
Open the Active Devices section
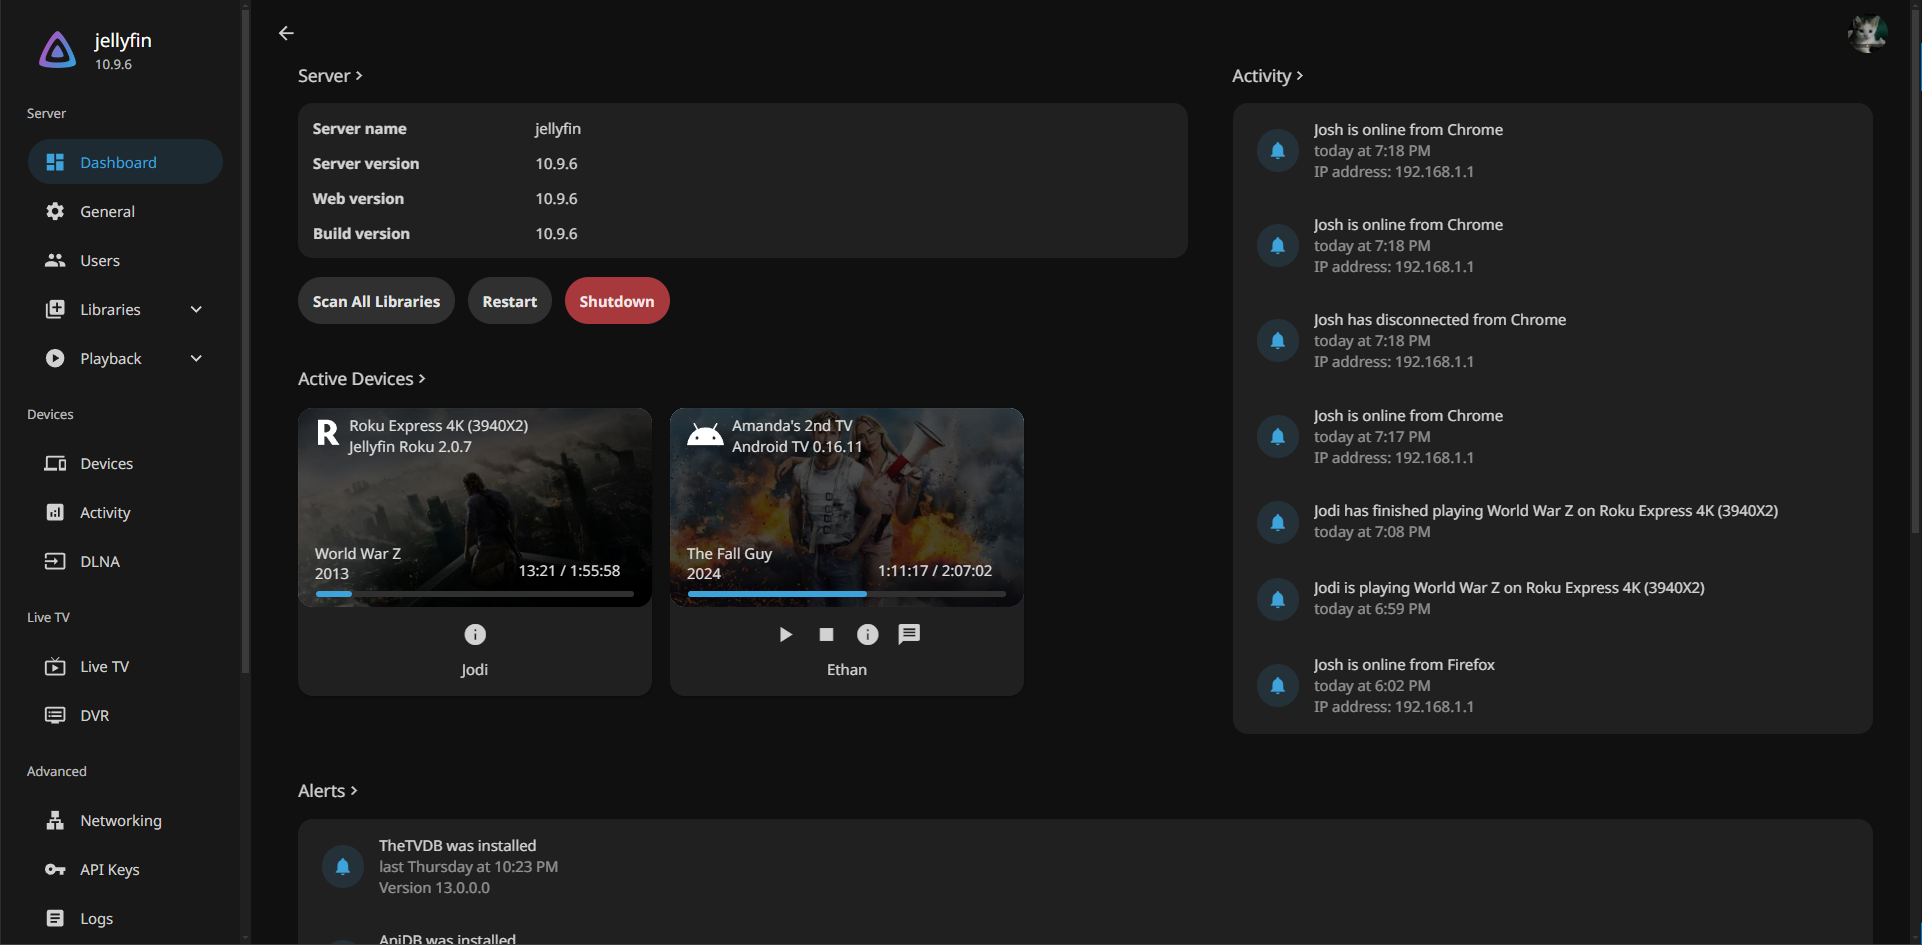point(361,379)
